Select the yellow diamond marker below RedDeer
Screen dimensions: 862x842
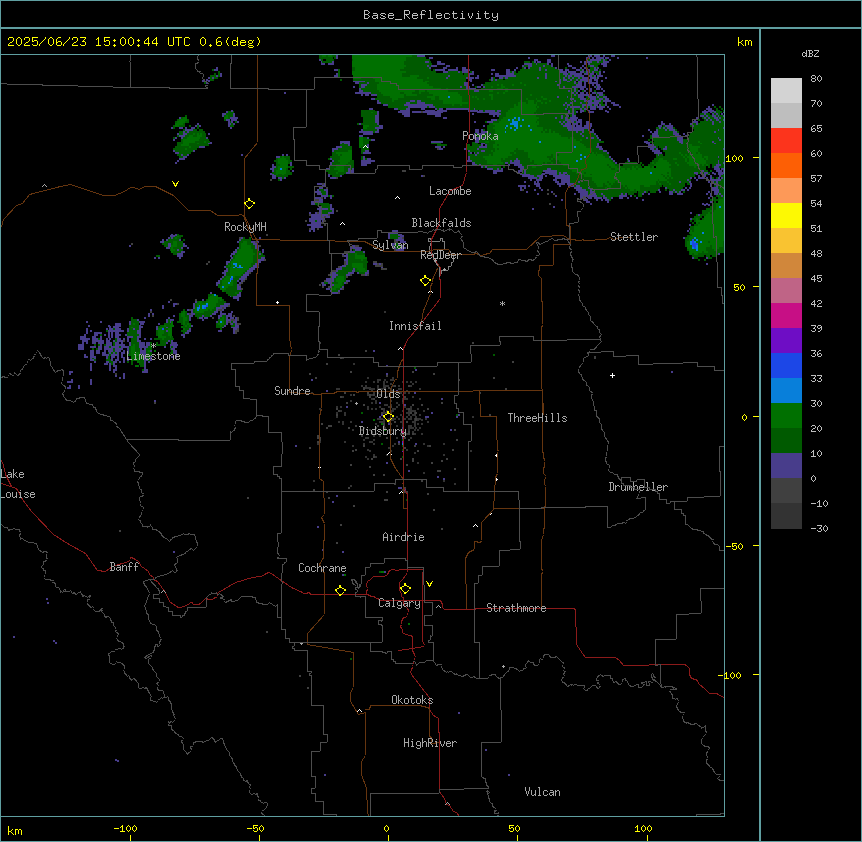(x=426, y=281)
